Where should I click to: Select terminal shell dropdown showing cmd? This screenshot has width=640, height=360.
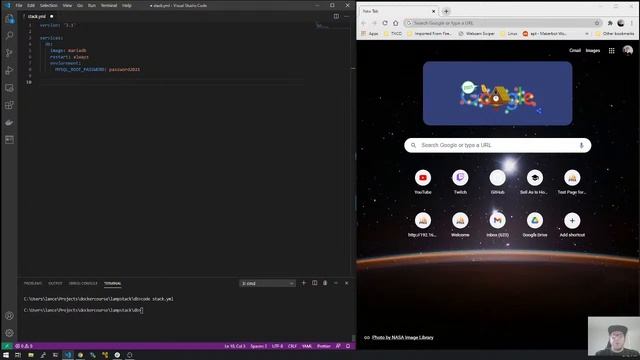(x=267, y=283)
